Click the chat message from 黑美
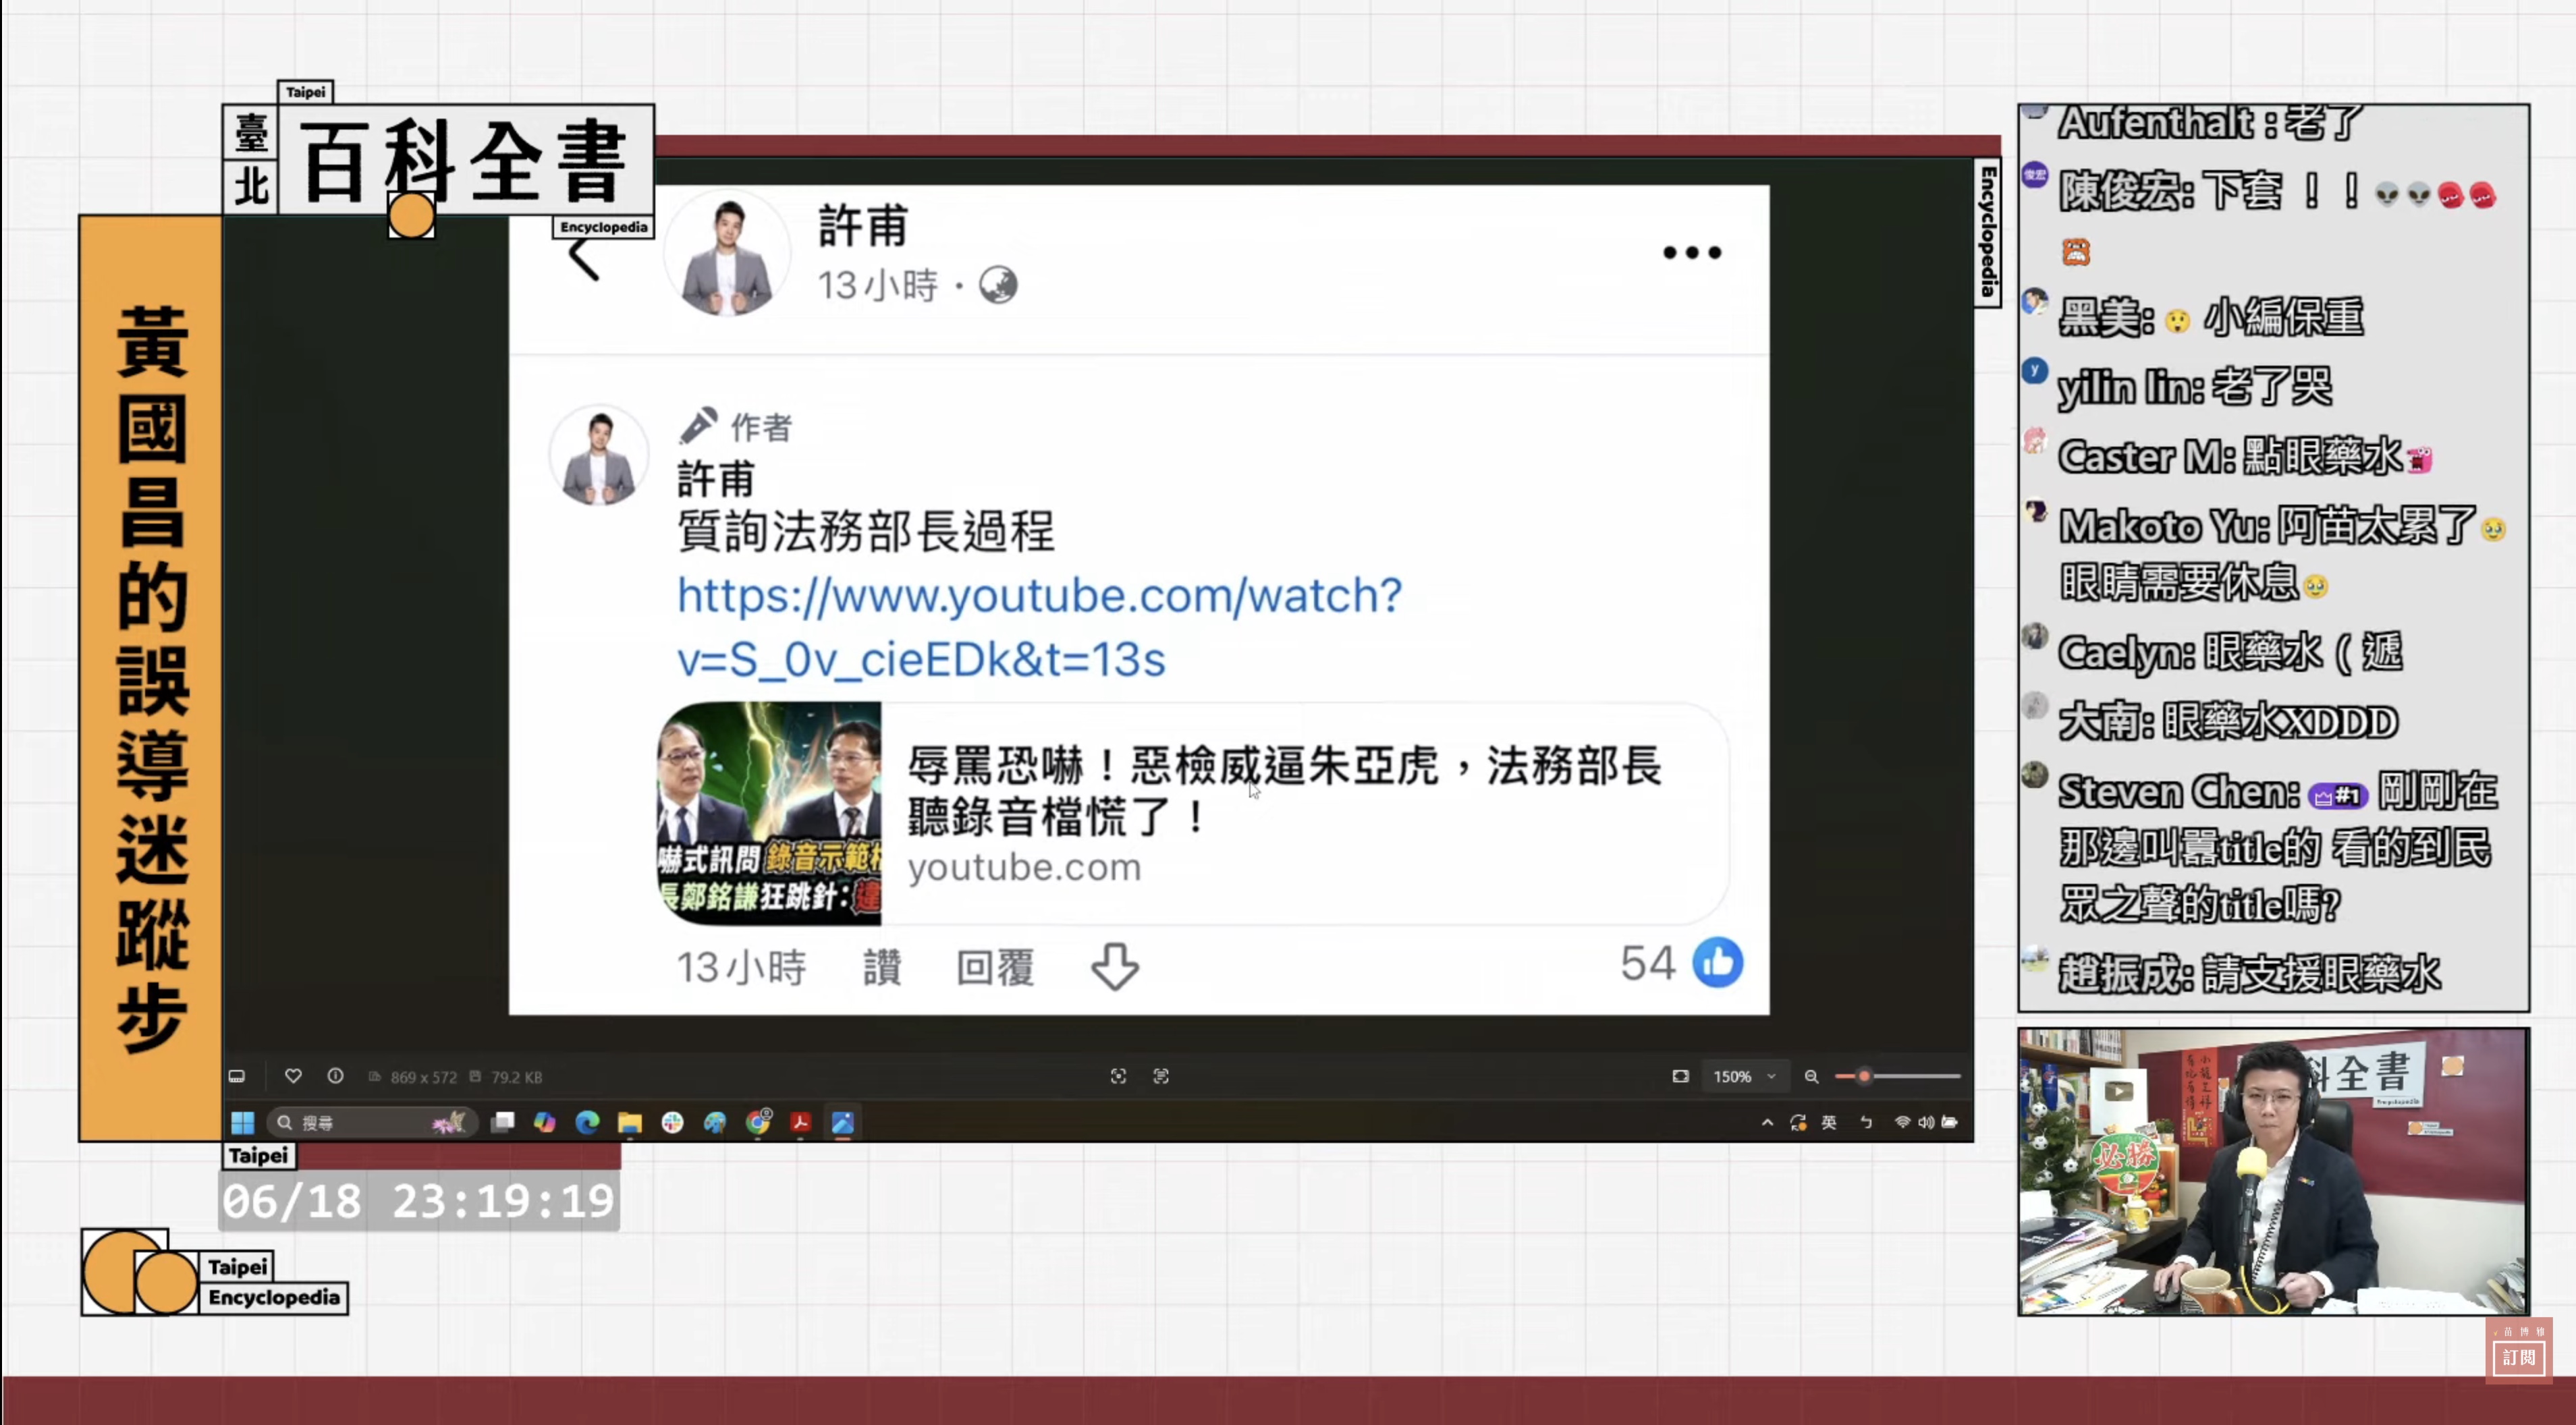The width and height of the screenshot is (2576, 1425). coord(2194,318)
